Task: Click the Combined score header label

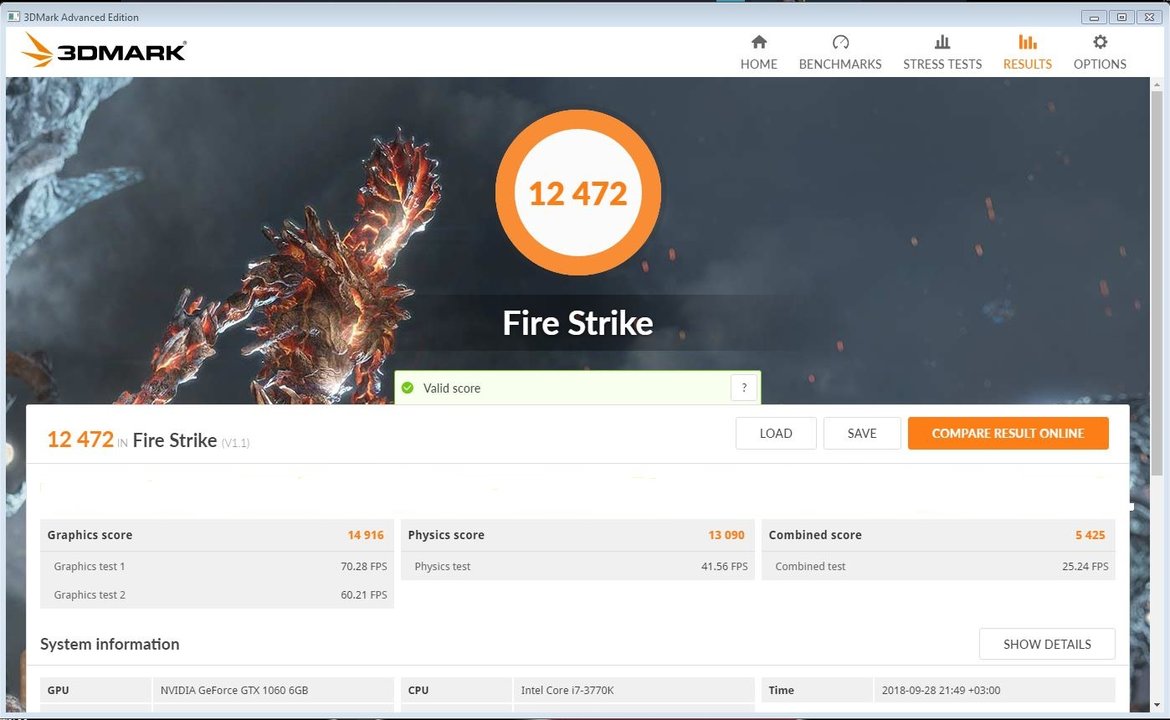Action: coord(815,535)
